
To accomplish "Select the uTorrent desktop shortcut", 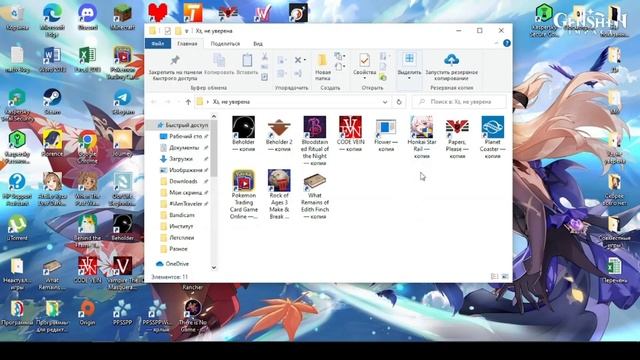I will pyautogui.click(x=17, y=227).
